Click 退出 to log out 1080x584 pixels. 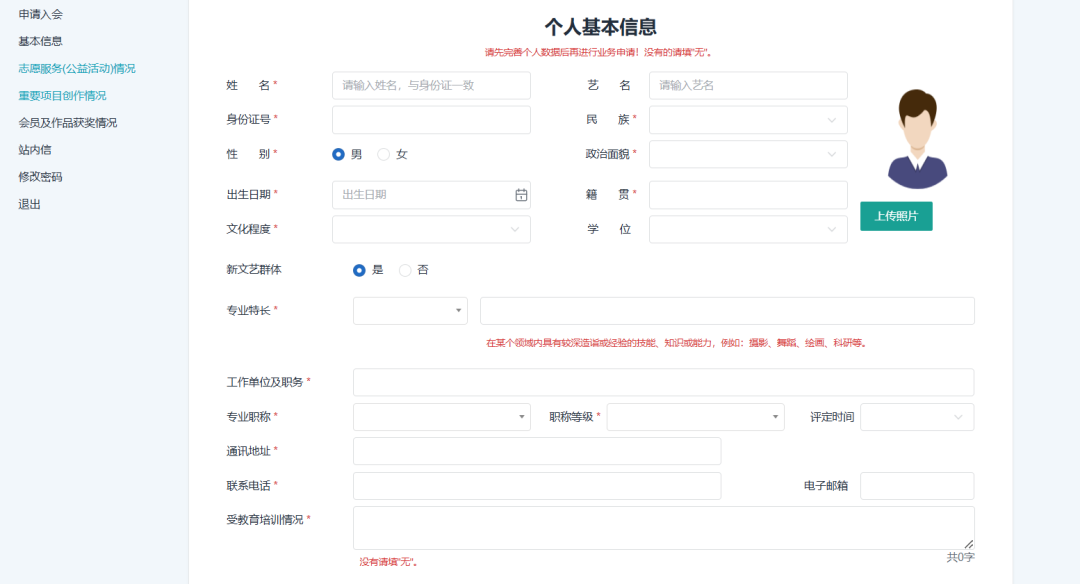29,204
